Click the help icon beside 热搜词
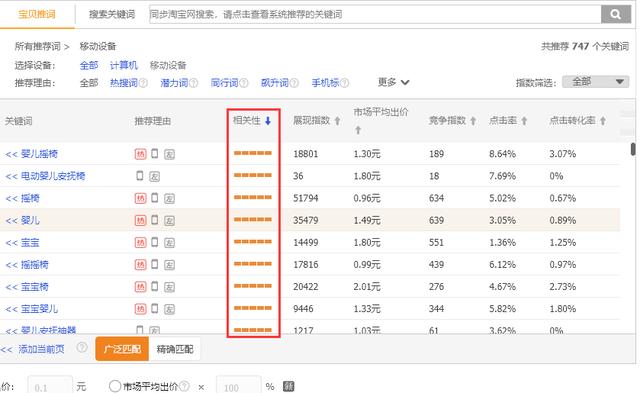Viewport: 640px width, 393px height. 143,83
